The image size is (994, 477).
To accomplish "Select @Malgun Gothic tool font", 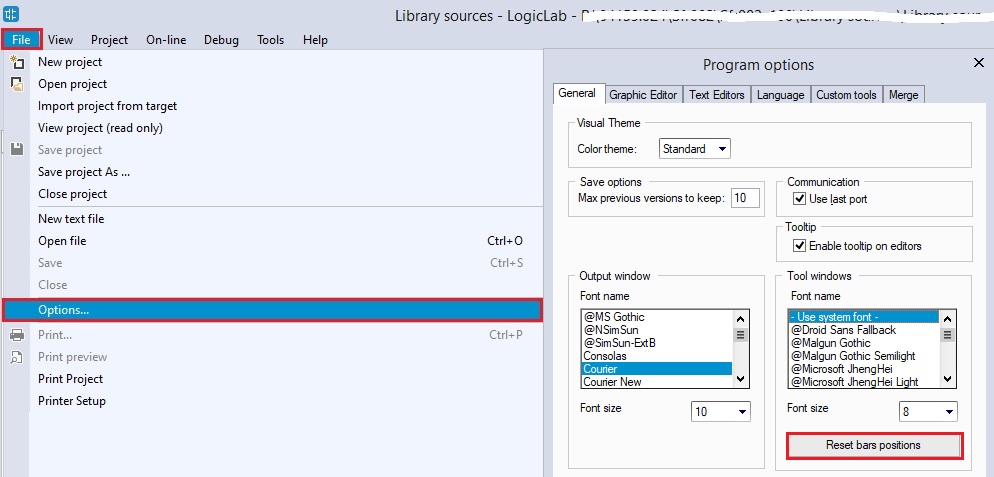I will point(863,343).
